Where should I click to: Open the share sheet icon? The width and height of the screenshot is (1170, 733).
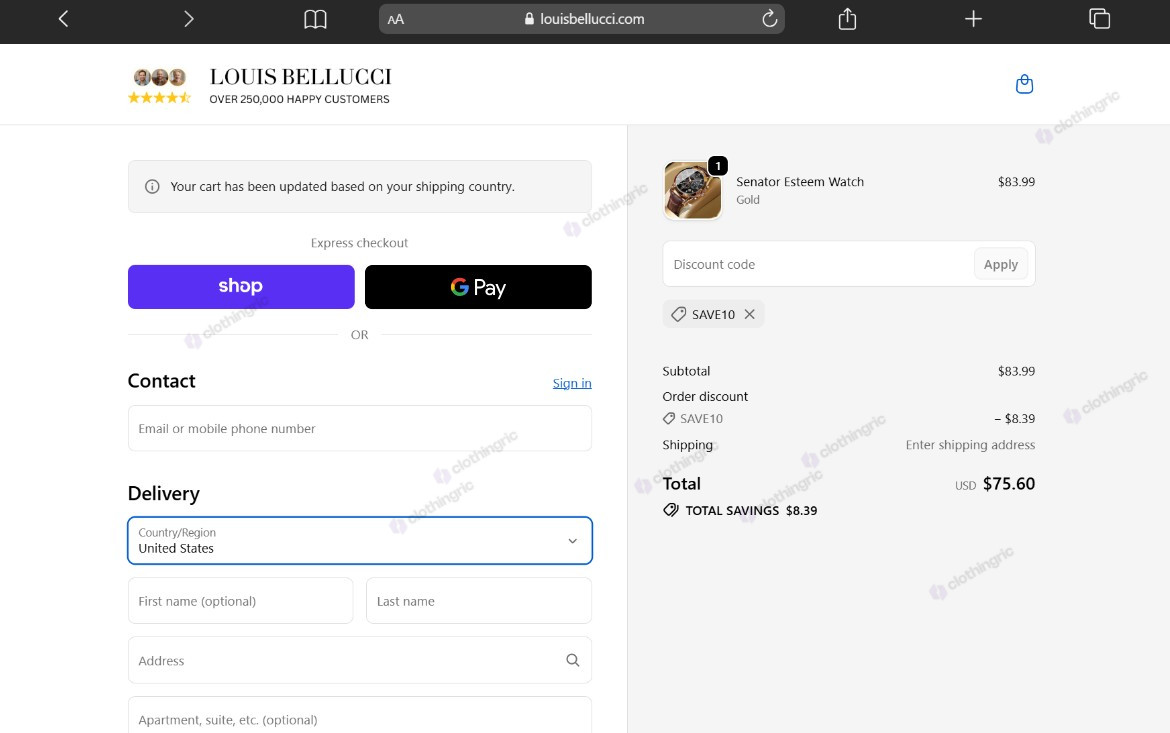point(847,19)
